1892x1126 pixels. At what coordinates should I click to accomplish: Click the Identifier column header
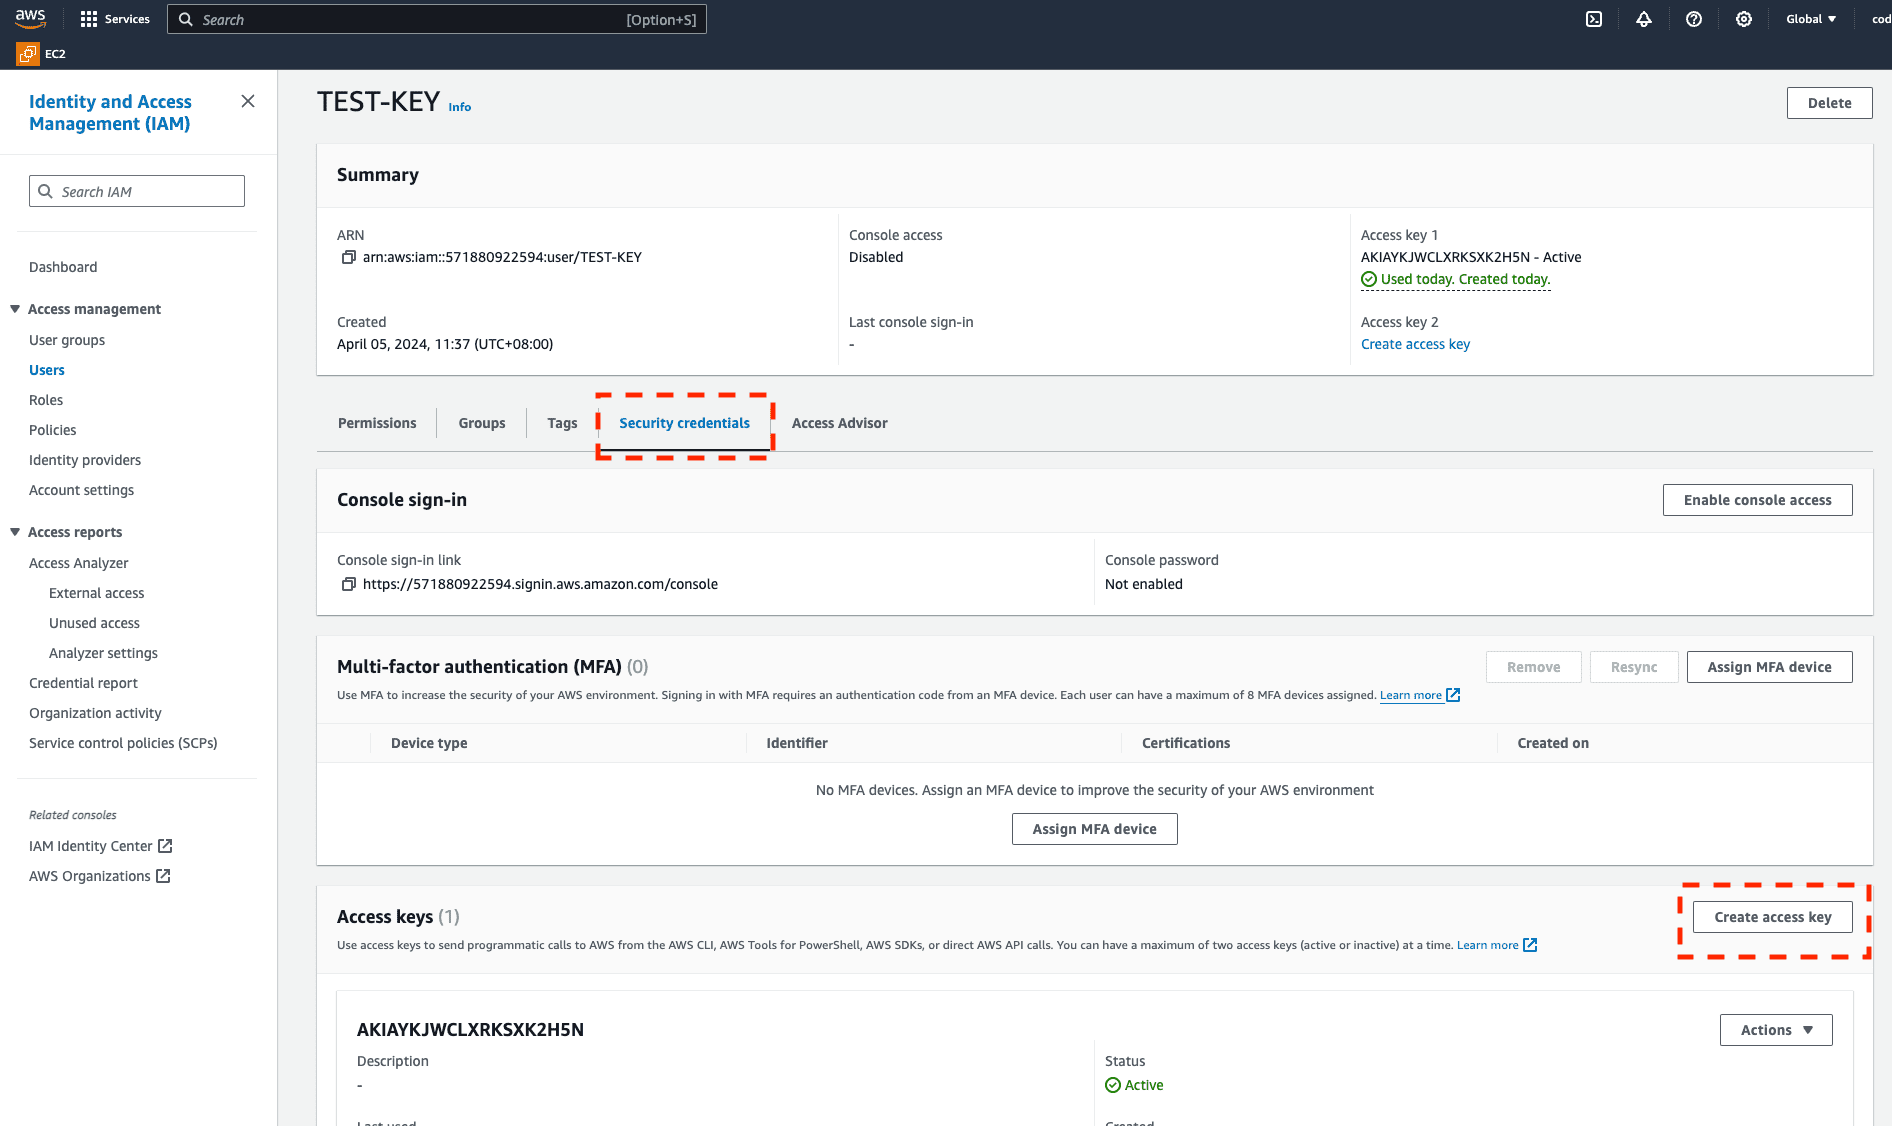click(797, 743)
